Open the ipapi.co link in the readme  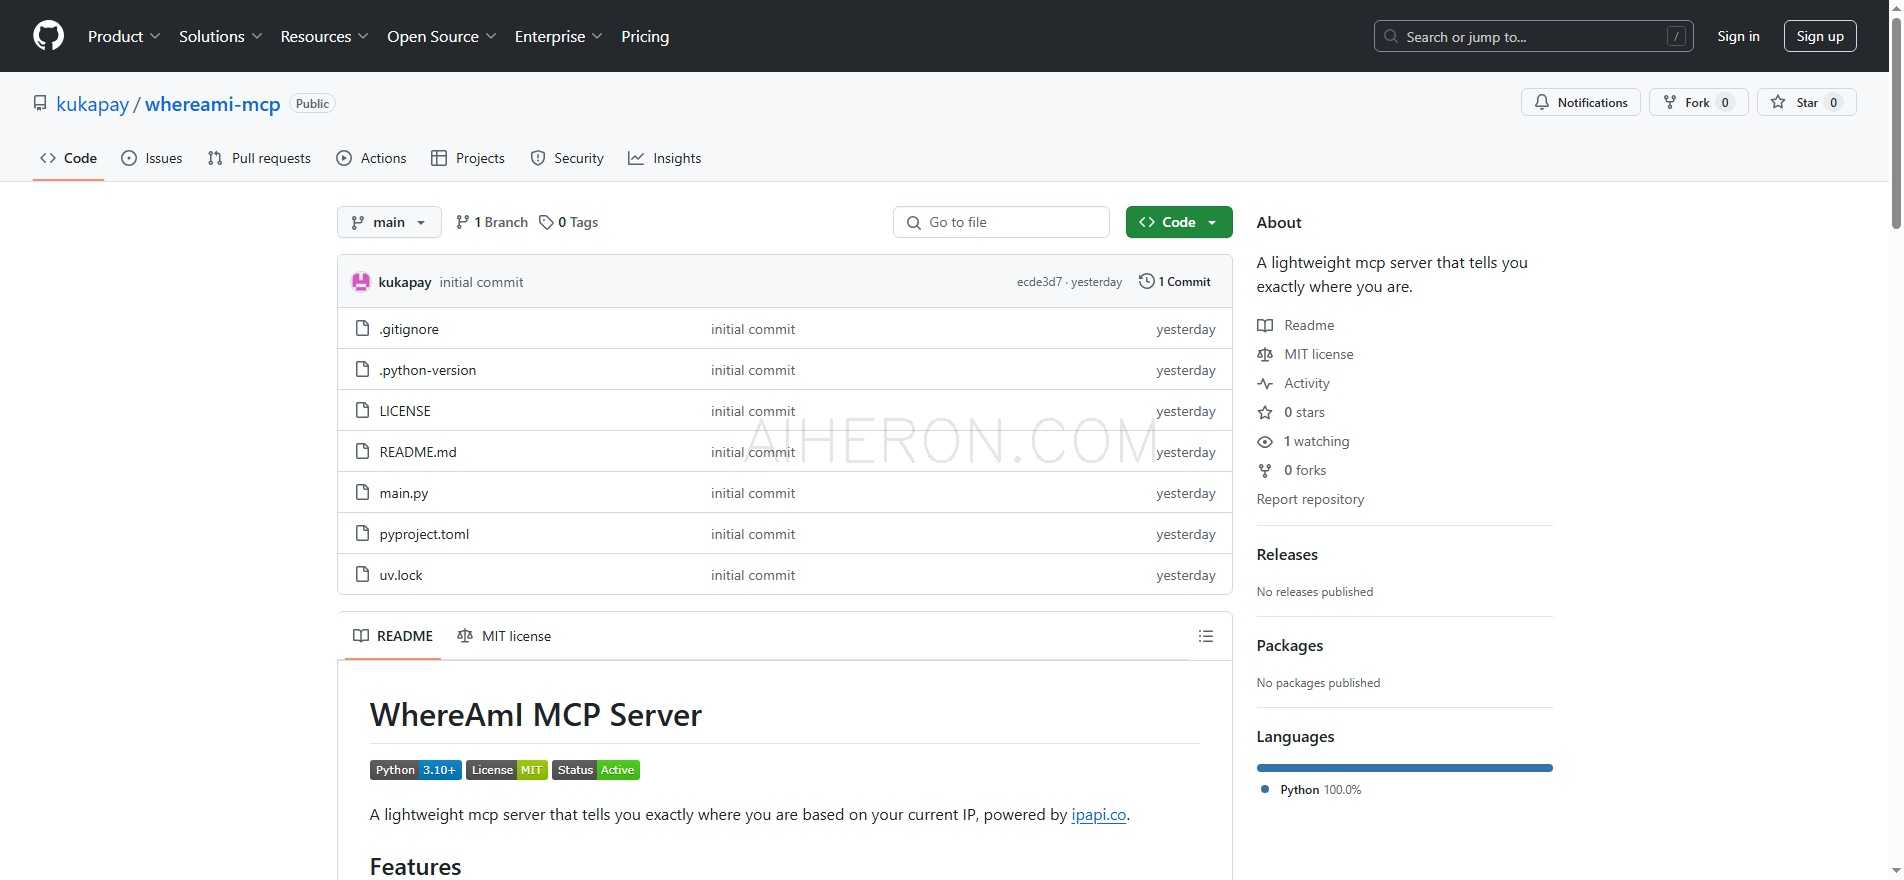coord(1099,815)
